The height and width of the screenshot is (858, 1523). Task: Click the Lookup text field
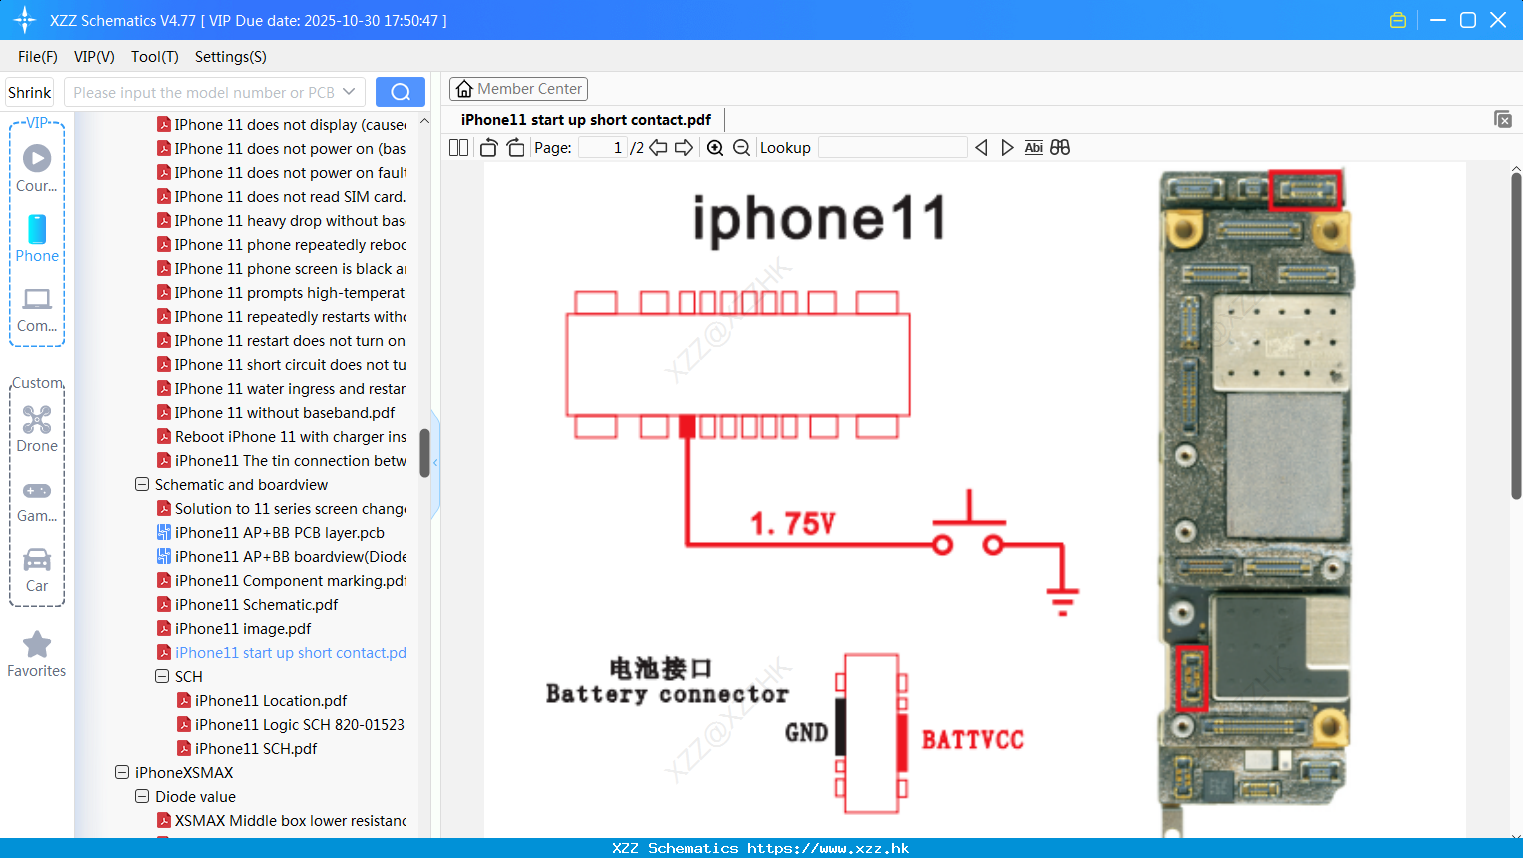(x=893, y=148)
